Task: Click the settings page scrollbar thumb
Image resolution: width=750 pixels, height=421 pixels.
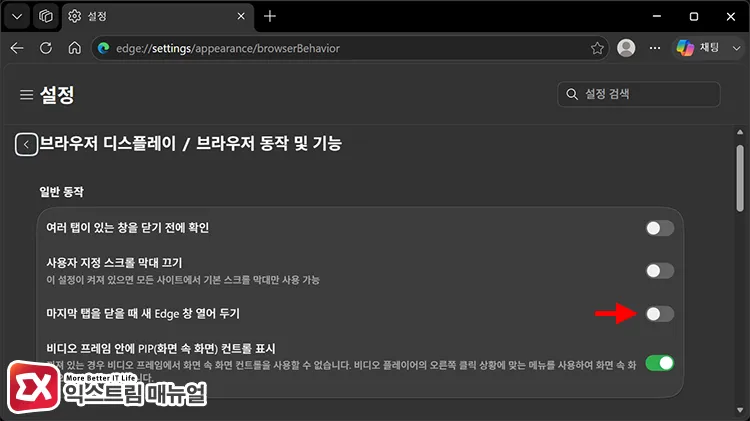Action: tap(740, 178)
